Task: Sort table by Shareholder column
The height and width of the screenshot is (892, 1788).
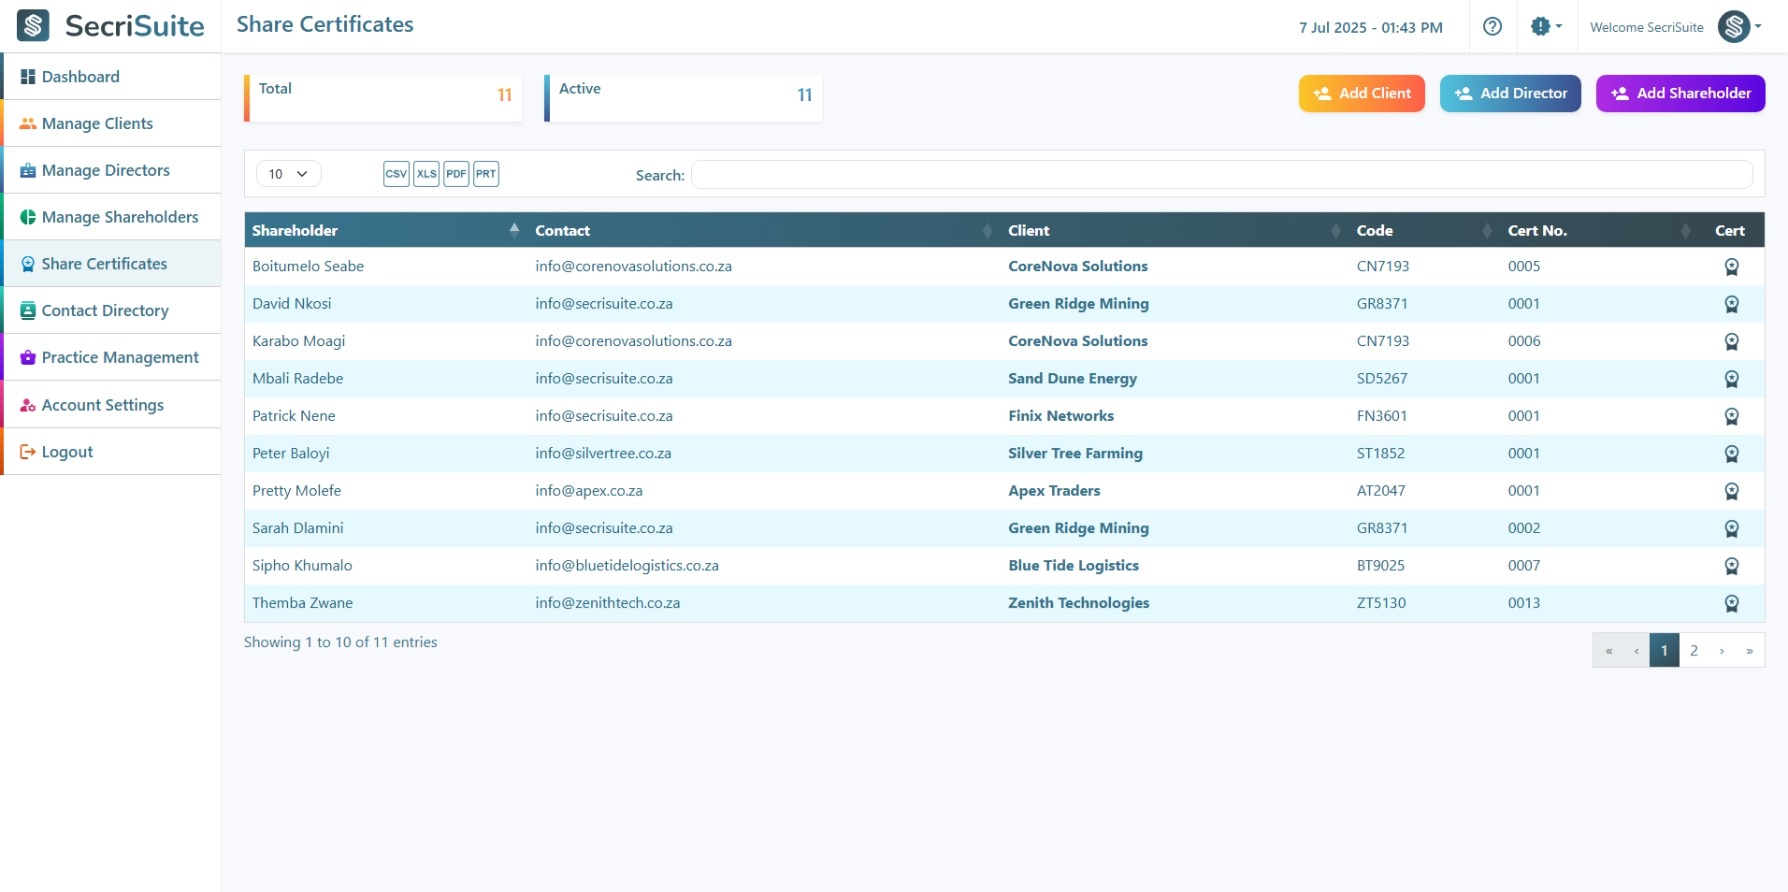Action: tap(386, 230)
